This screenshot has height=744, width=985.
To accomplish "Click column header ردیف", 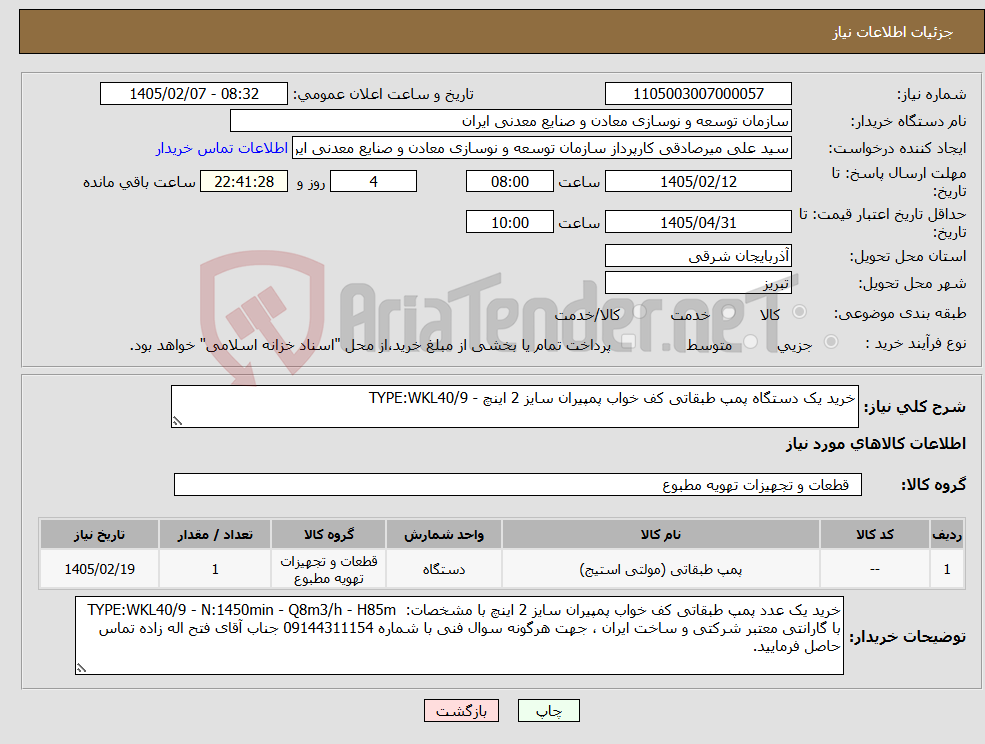I will (947, 535).
